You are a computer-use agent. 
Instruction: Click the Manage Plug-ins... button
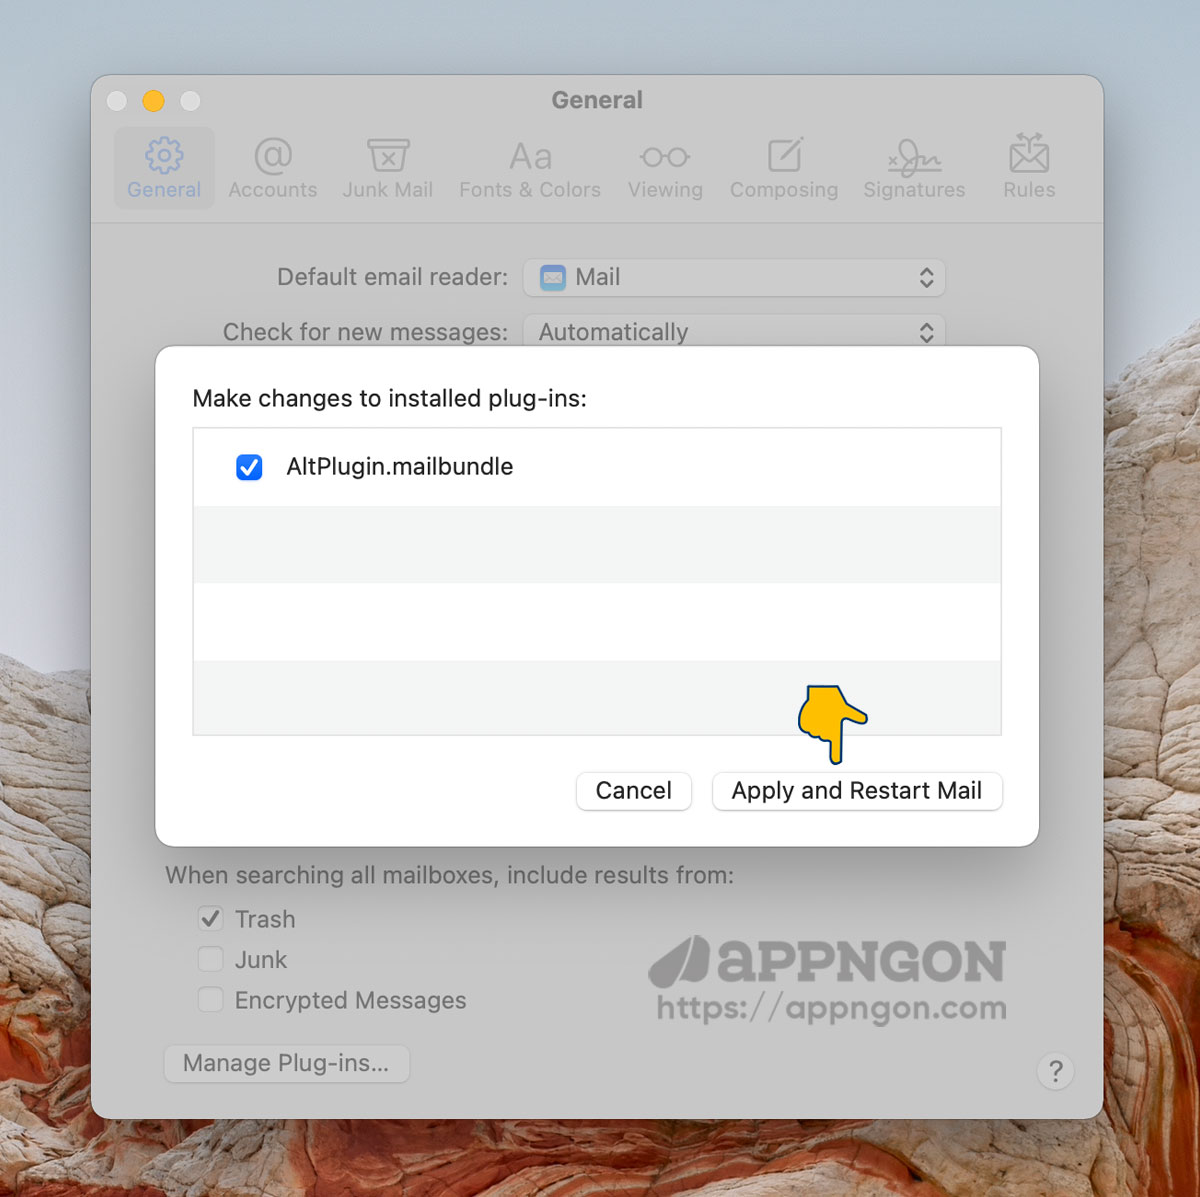pyautogui.click(x=286, y=1063)
